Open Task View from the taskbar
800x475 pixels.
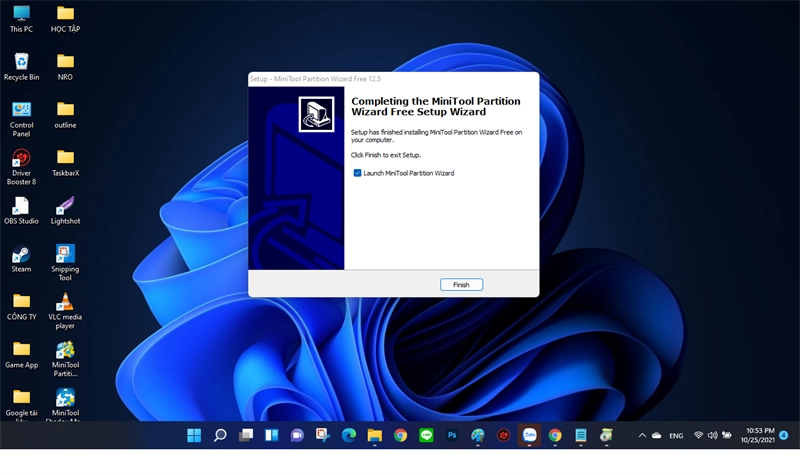[x=246, y=435]
